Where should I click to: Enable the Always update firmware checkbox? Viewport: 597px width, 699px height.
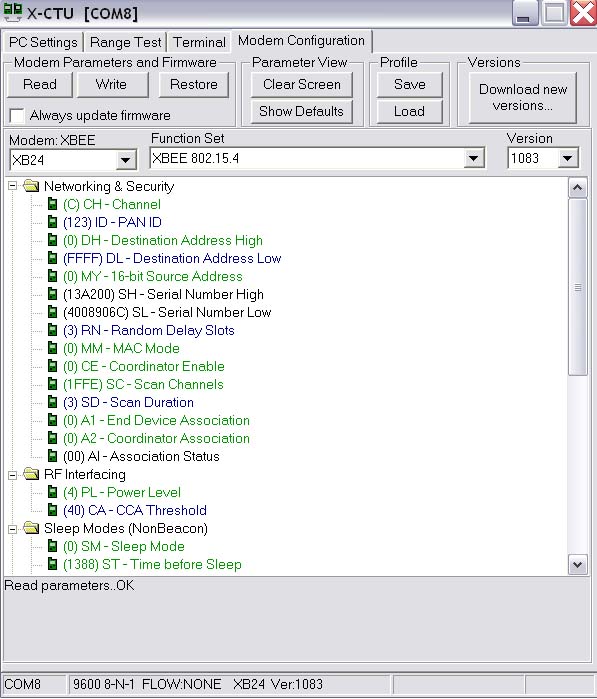point(17,115)
